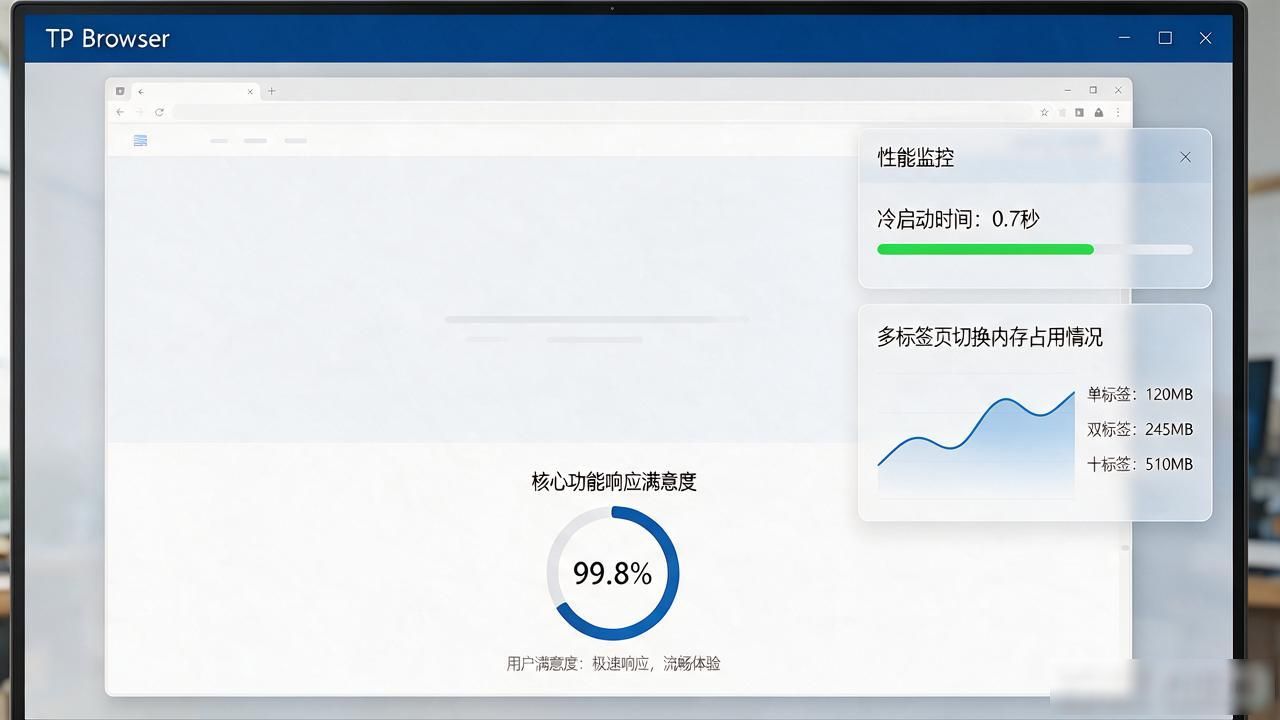This screenshot has height=720, width=1280.
Task: Close the current inner browser tab
Action: pyautogui.click(x=250, y=91)
